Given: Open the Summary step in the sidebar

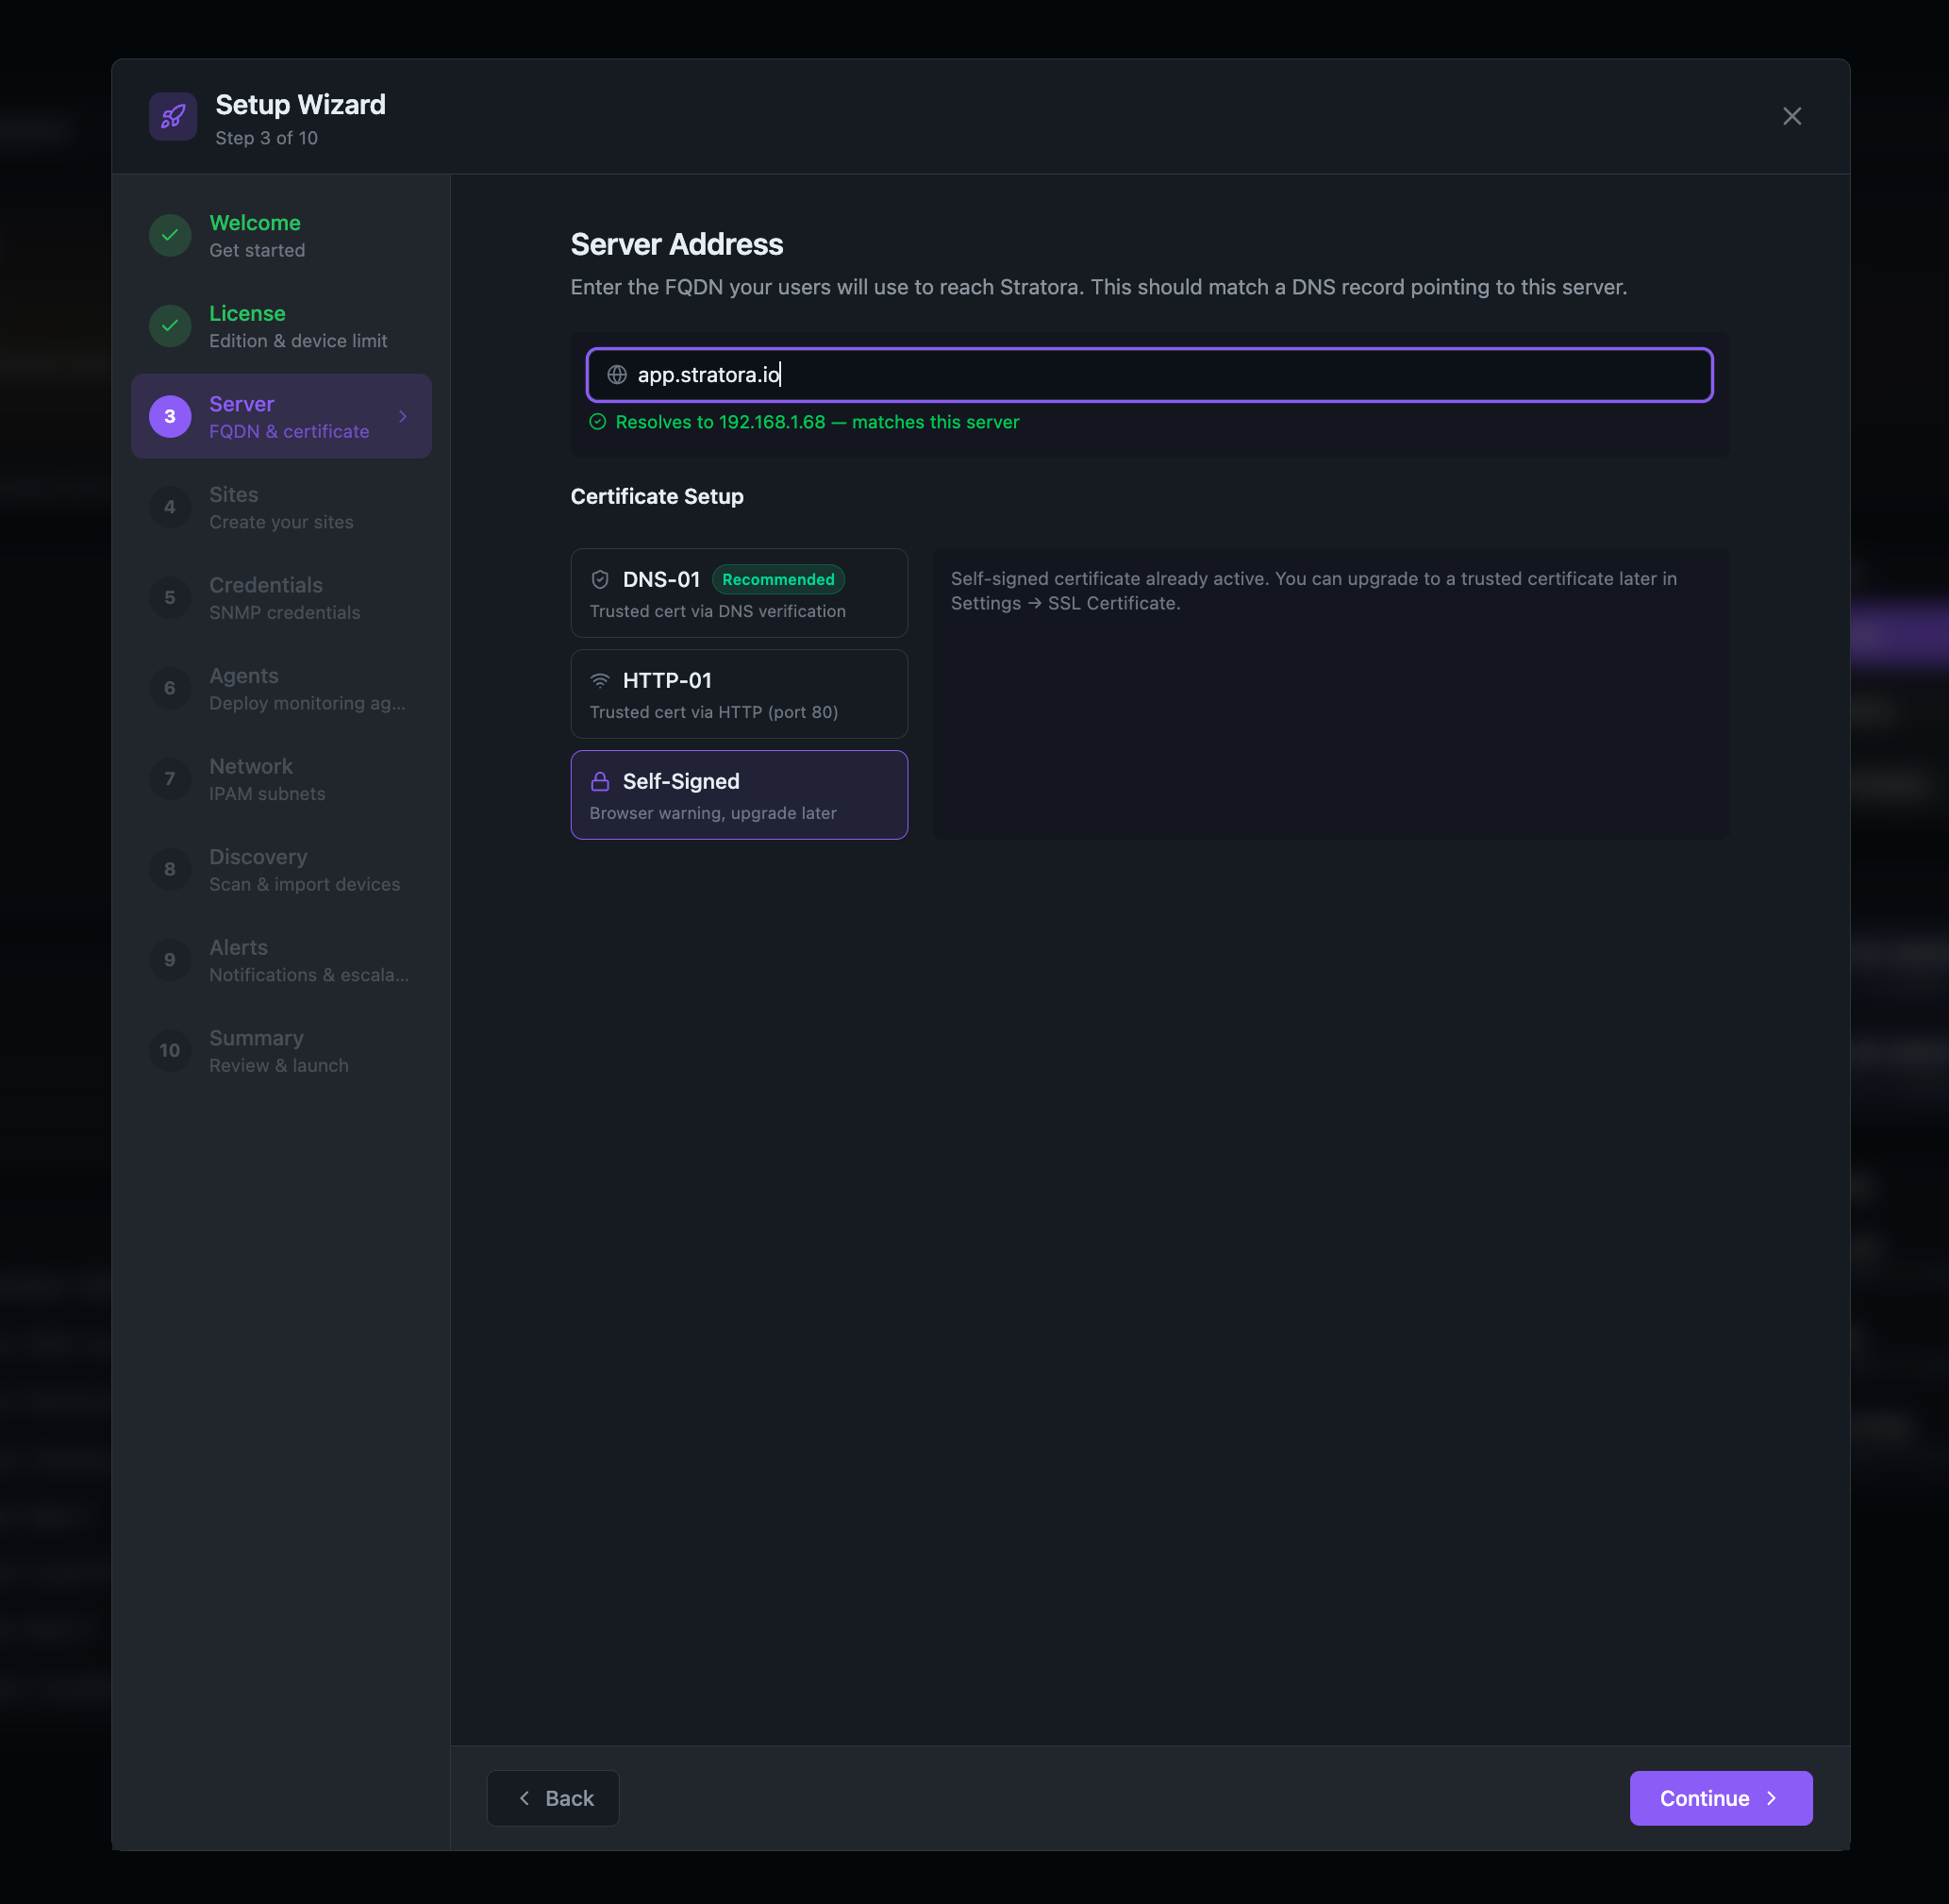Looking at the screenshot, I should [281, 1050].
